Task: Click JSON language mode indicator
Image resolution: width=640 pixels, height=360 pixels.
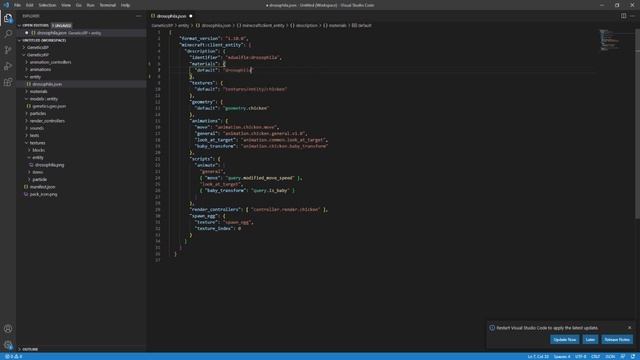Action: [610, 356]
